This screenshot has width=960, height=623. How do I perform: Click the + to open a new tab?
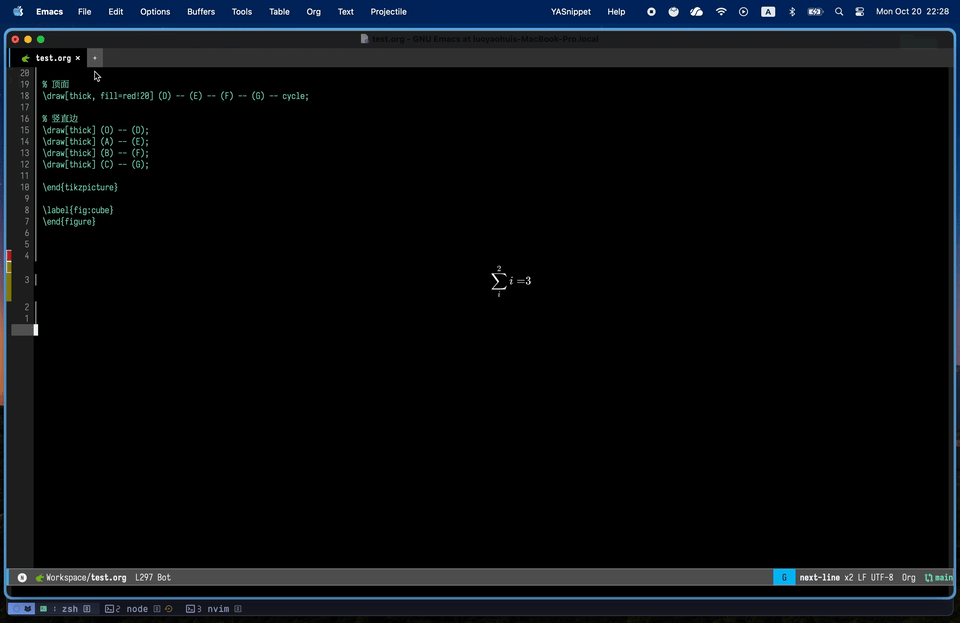(x=94, y=57)
